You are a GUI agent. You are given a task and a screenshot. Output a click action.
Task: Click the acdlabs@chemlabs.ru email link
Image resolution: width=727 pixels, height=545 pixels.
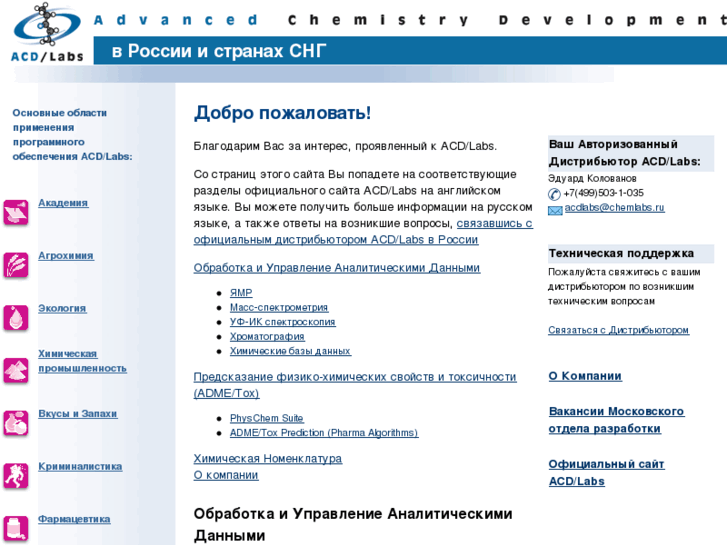coord(614,208)
